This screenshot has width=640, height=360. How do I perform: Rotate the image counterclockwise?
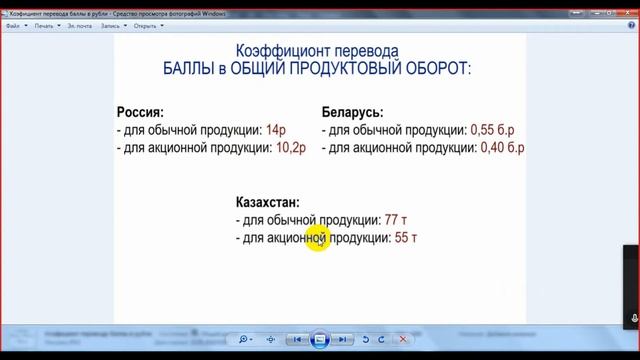[366, 339]
